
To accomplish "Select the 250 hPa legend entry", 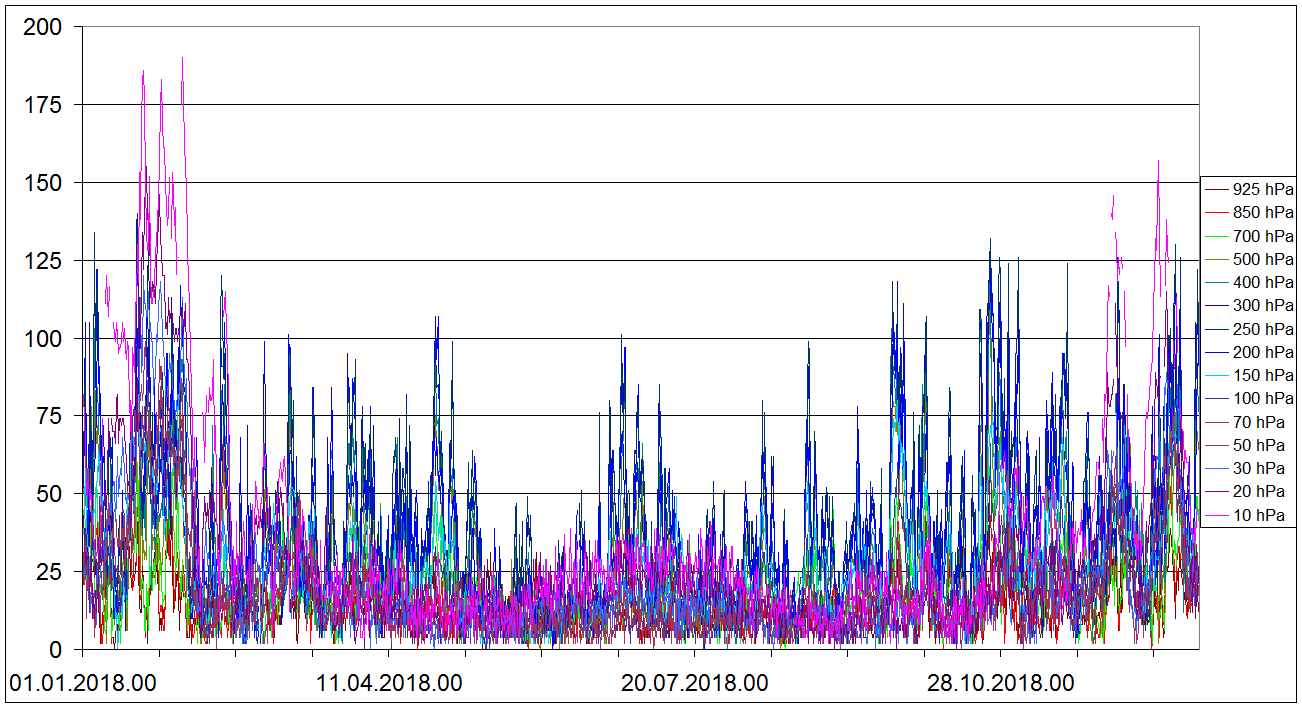I will [1263, 329].
